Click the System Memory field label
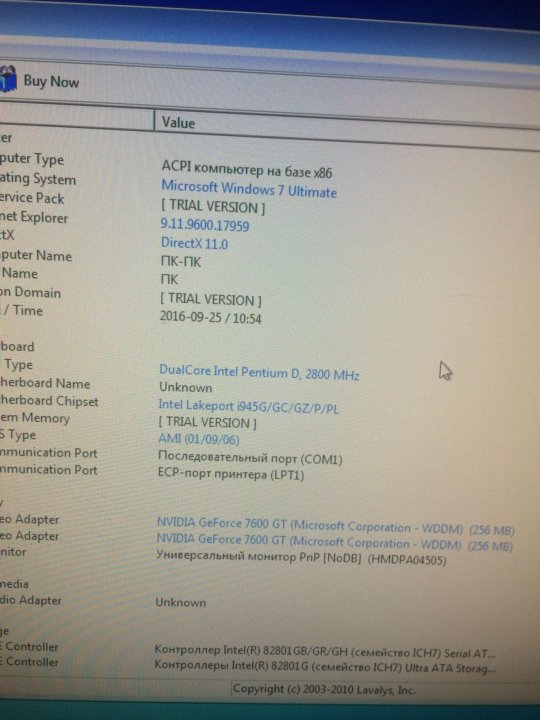Screen dimensions: 540x720 tap(35, 418)
